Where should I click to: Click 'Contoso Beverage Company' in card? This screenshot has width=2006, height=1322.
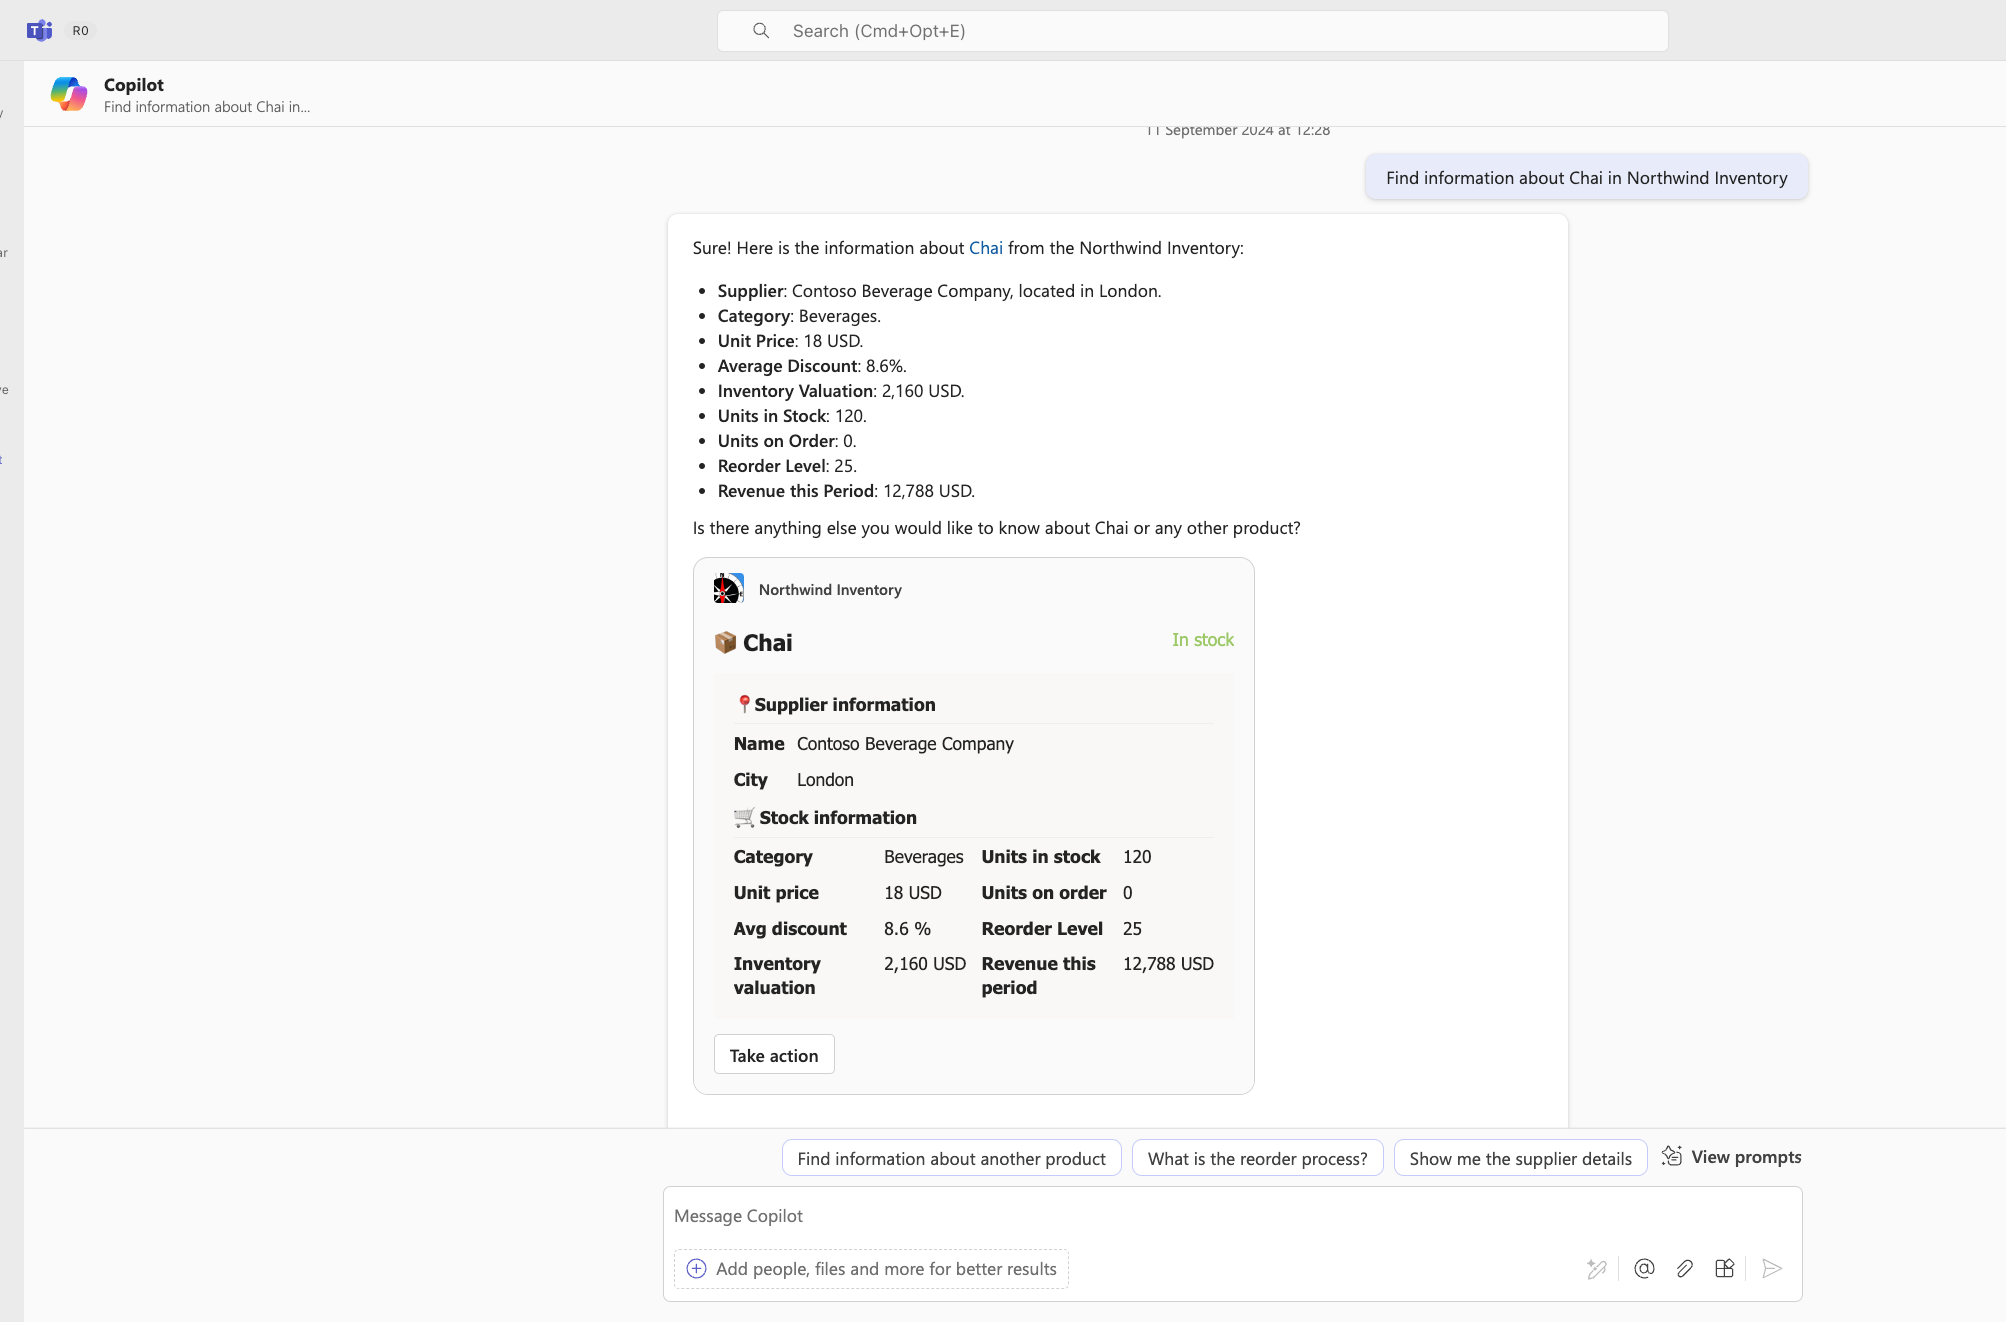905,744
